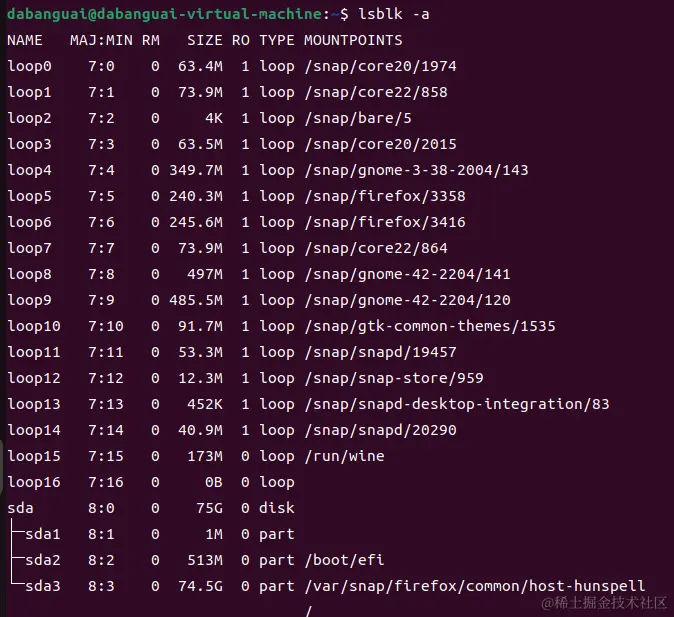Image resolution: width=674 pixels, height=617 pixels.
Task: Select partition name 'sda3'
Action: click(x=43, y=586)
